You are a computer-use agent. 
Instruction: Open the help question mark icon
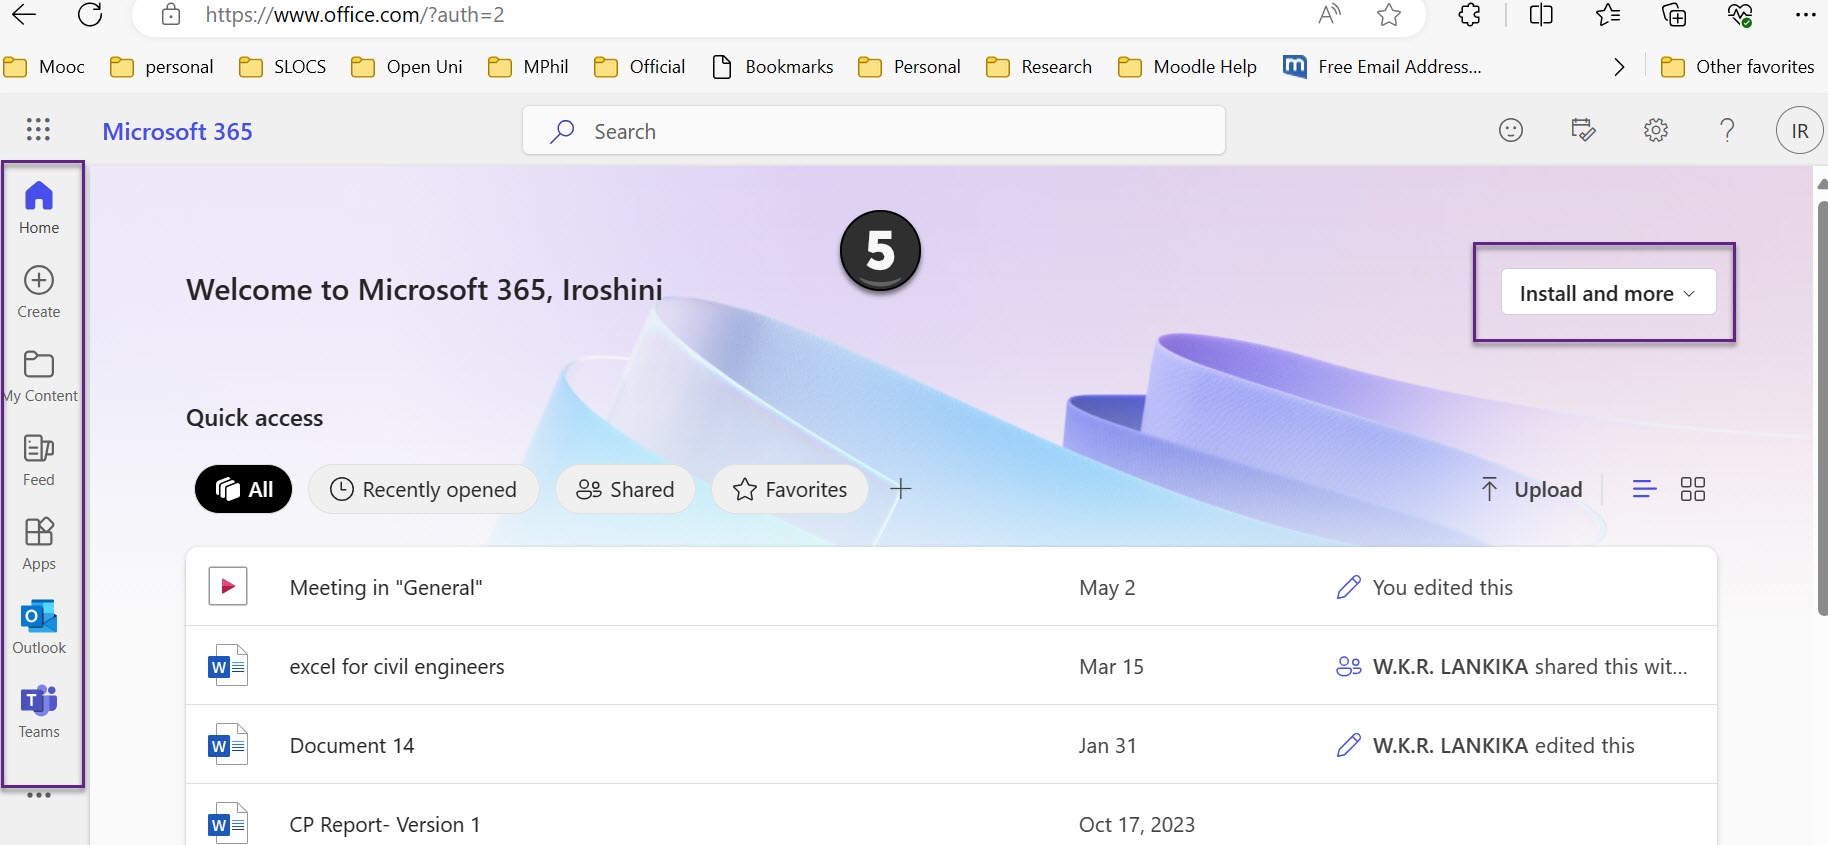click(x=1727, y=130)
